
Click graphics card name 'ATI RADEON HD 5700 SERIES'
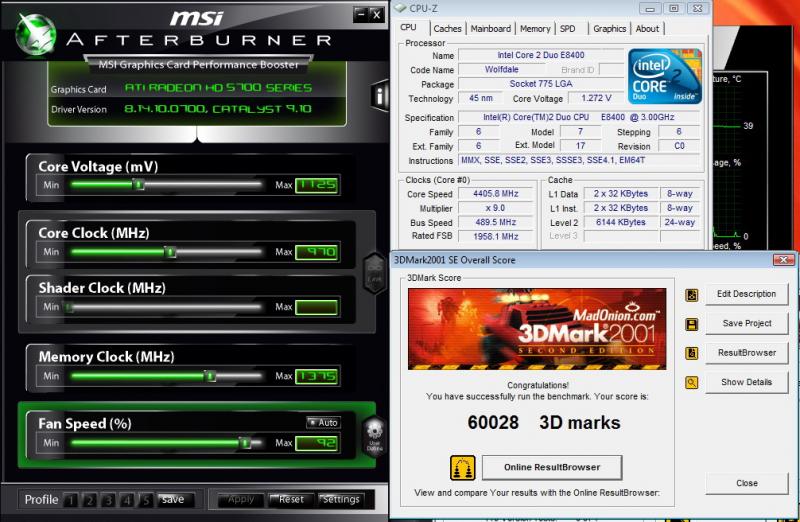[218, 88]
